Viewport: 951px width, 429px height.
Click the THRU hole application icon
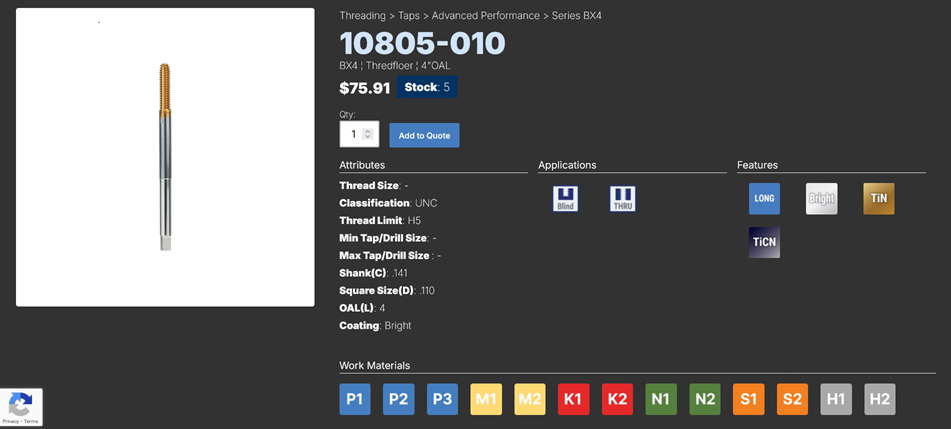(x=623, y=199)
